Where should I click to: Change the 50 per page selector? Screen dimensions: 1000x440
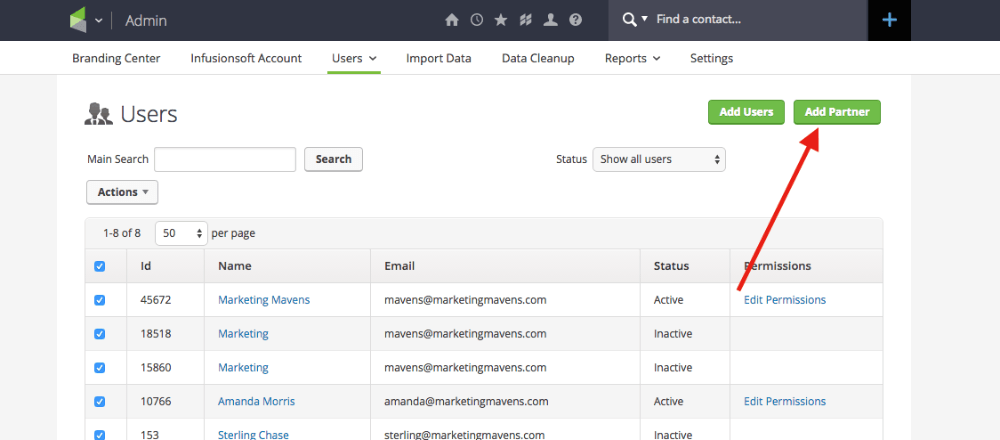(x=181, y=233)
